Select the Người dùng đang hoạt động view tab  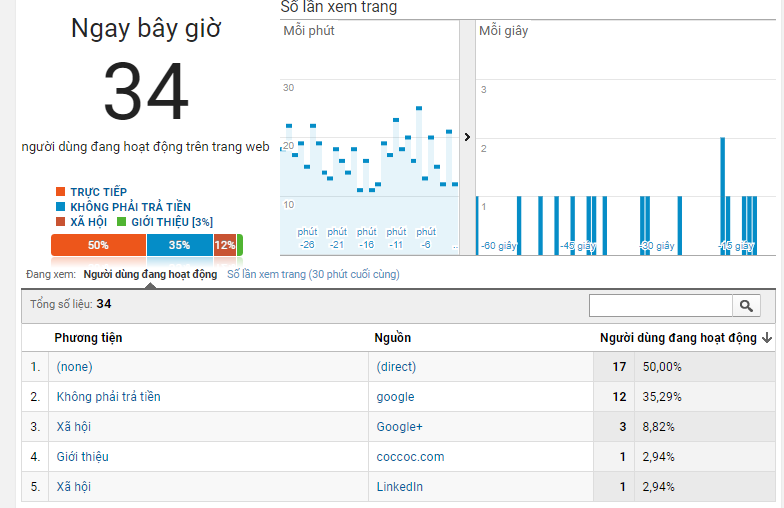point(150,274)
